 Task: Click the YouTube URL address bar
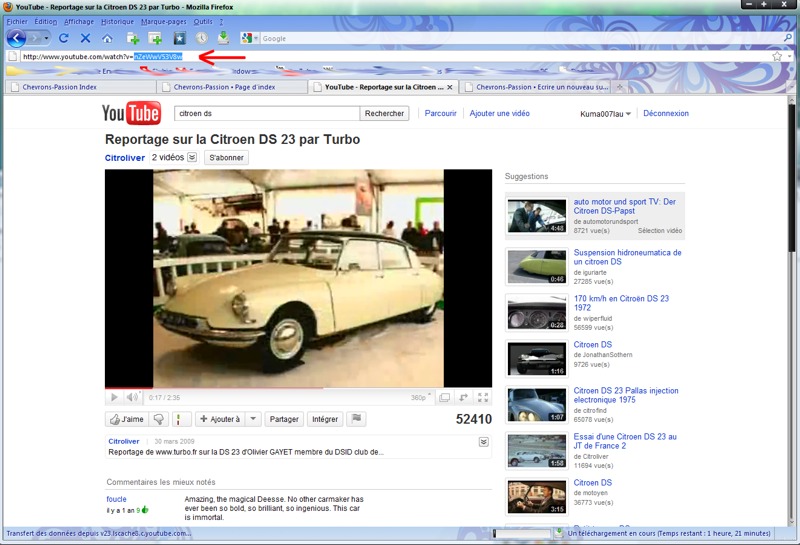tap(393, 57)
